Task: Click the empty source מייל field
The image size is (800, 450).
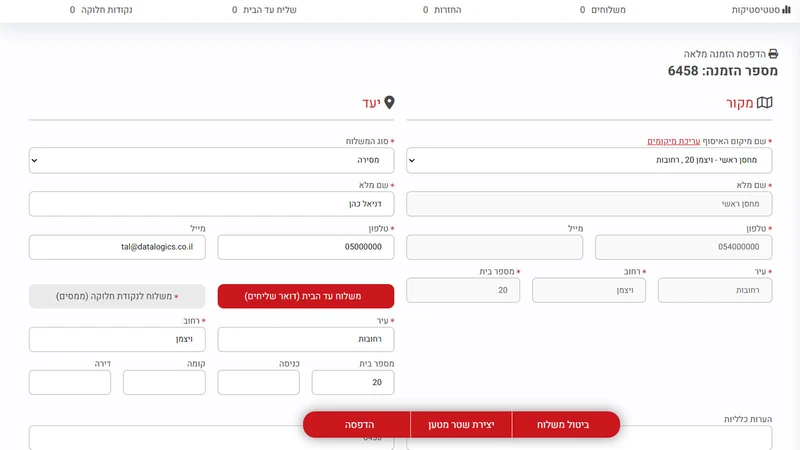Action: (494, 247)
